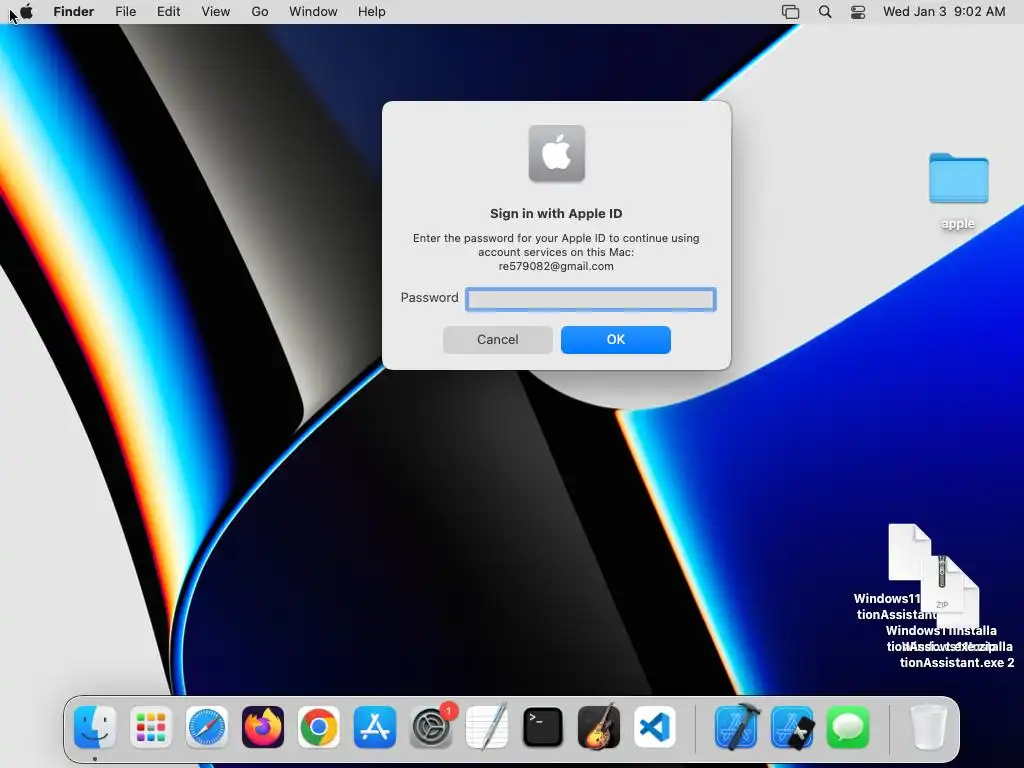This screenshot has width=1024, height=768.
Task: Select the apple folder on desktop
Action: (x=958, y=178)
